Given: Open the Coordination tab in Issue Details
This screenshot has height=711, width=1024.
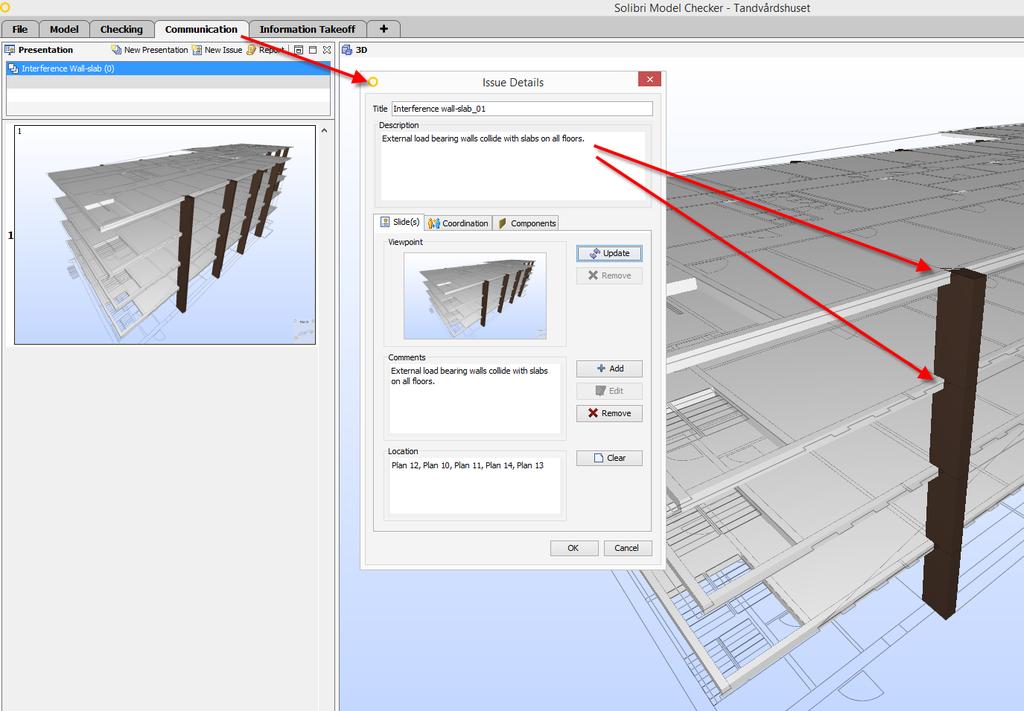Looking at the screenshot, I should (458, 223).
